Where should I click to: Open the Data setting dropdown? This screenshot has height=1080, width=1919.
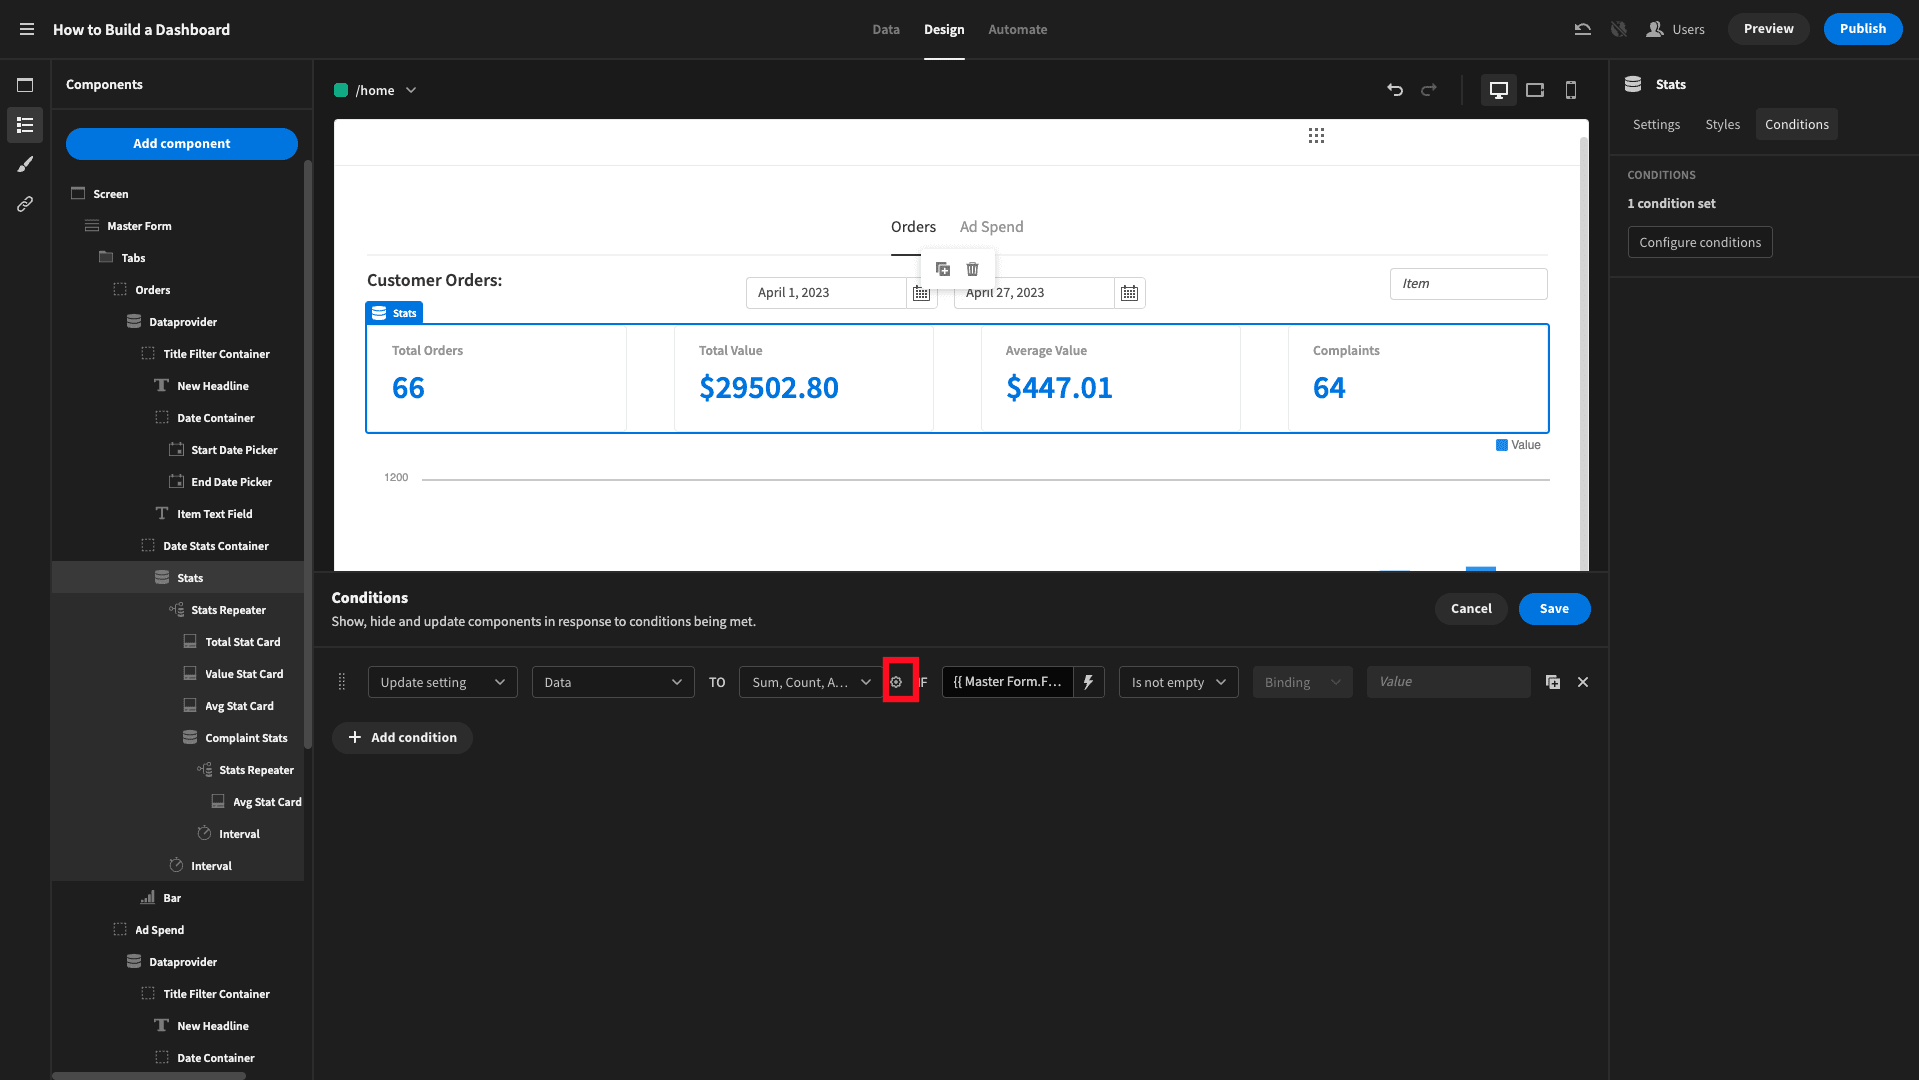pos(613,682)
